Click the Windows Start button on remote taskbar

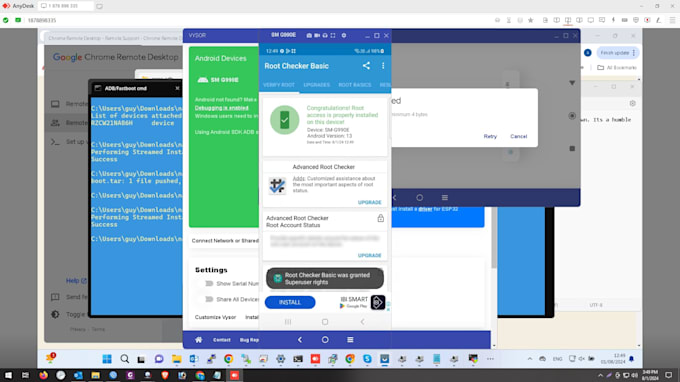pyautogui.click(x=107, y=359)
